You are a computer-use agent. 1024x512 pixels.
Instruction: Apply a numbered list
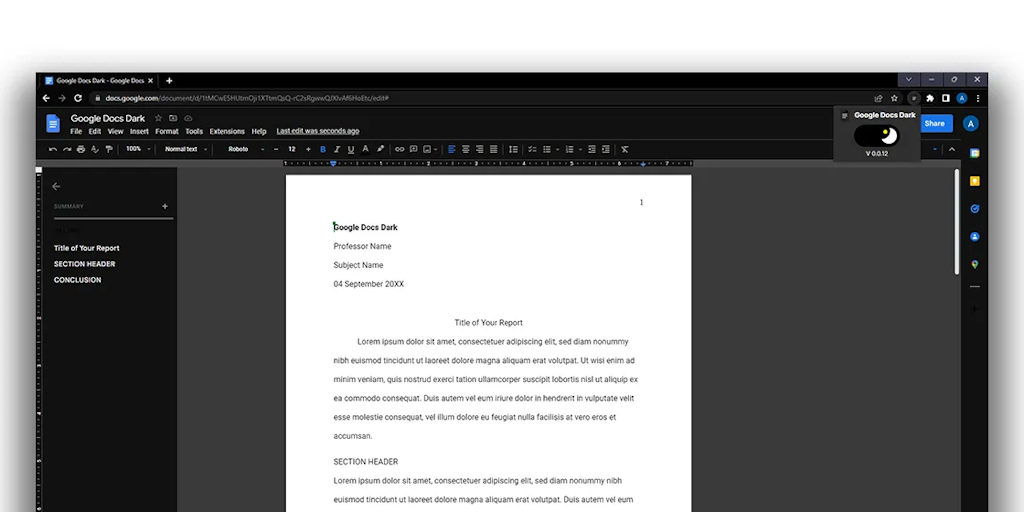[569, 149]
